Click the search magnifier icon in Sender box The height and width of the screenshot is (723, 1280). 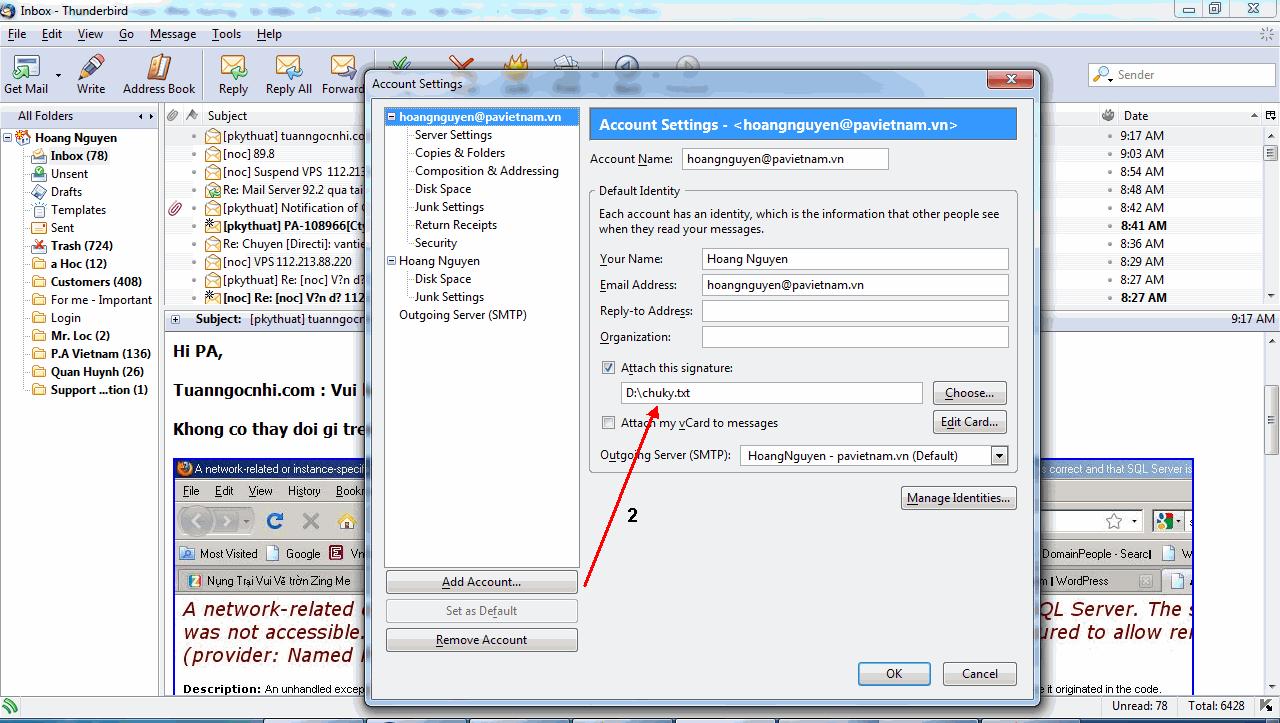pos(1103,75)
